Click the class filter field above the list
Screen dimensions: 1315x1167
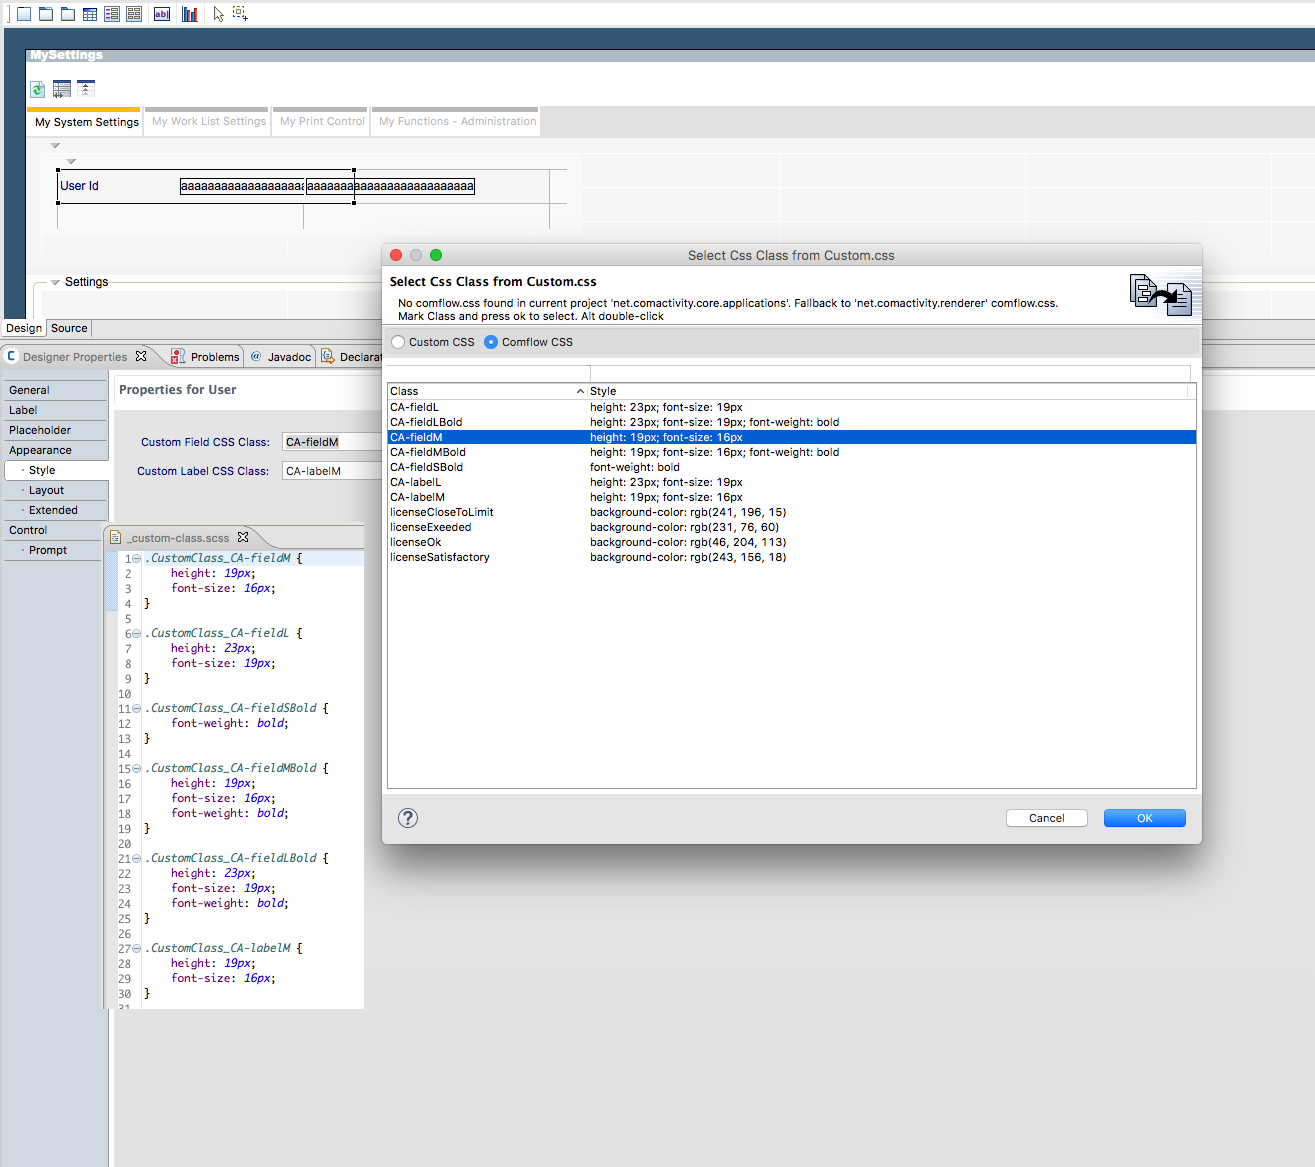[x=488, y=372]
